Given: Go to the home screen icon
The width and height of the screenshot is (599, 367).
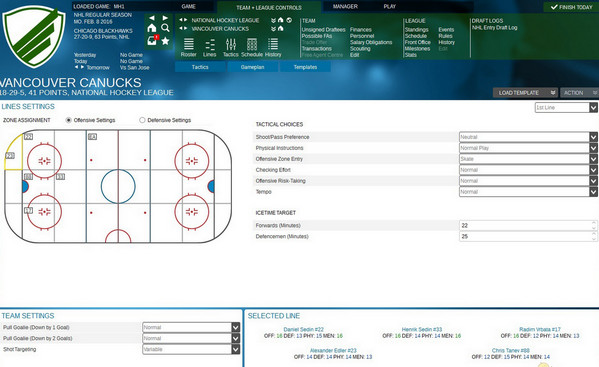Looking at the screenshot, I should point(152,28).
